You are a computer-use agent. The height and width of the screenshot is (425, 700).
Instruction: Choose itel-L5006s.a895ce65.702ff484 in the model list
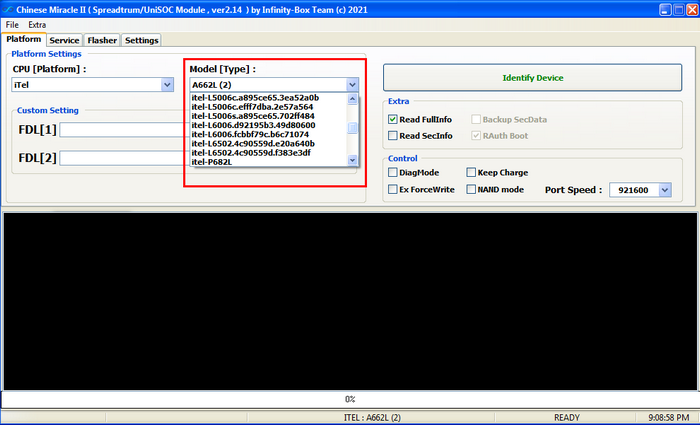tap(268, 116)
